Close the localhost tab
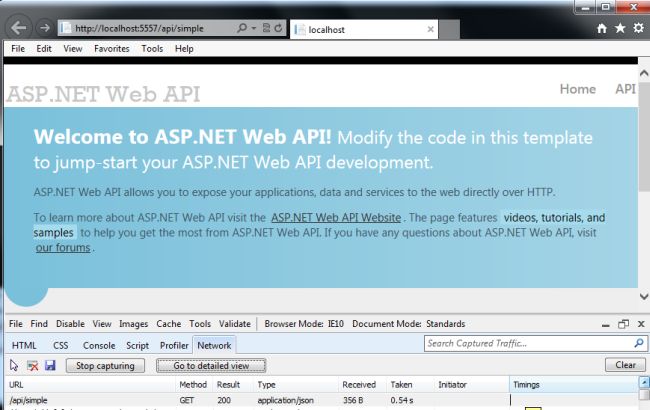Screen dimensions: 650x410 click(x=430, y=29)
